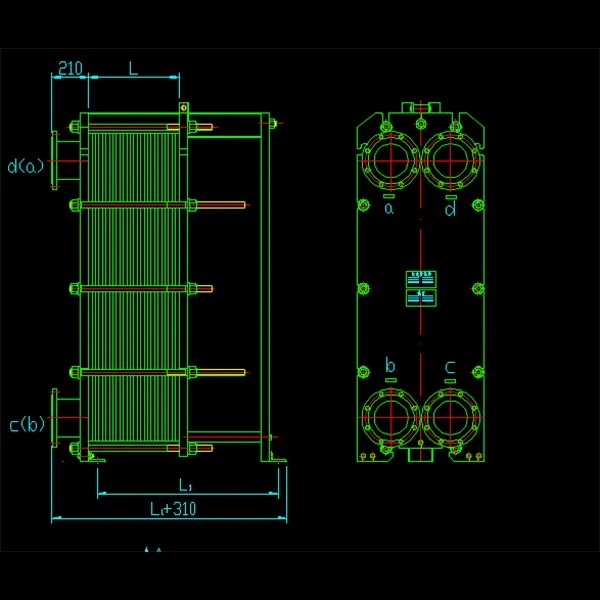Click the lifting lug atop the side view
Image resolution: width=600 pixels, height=600 pixels.
(184, 107)
